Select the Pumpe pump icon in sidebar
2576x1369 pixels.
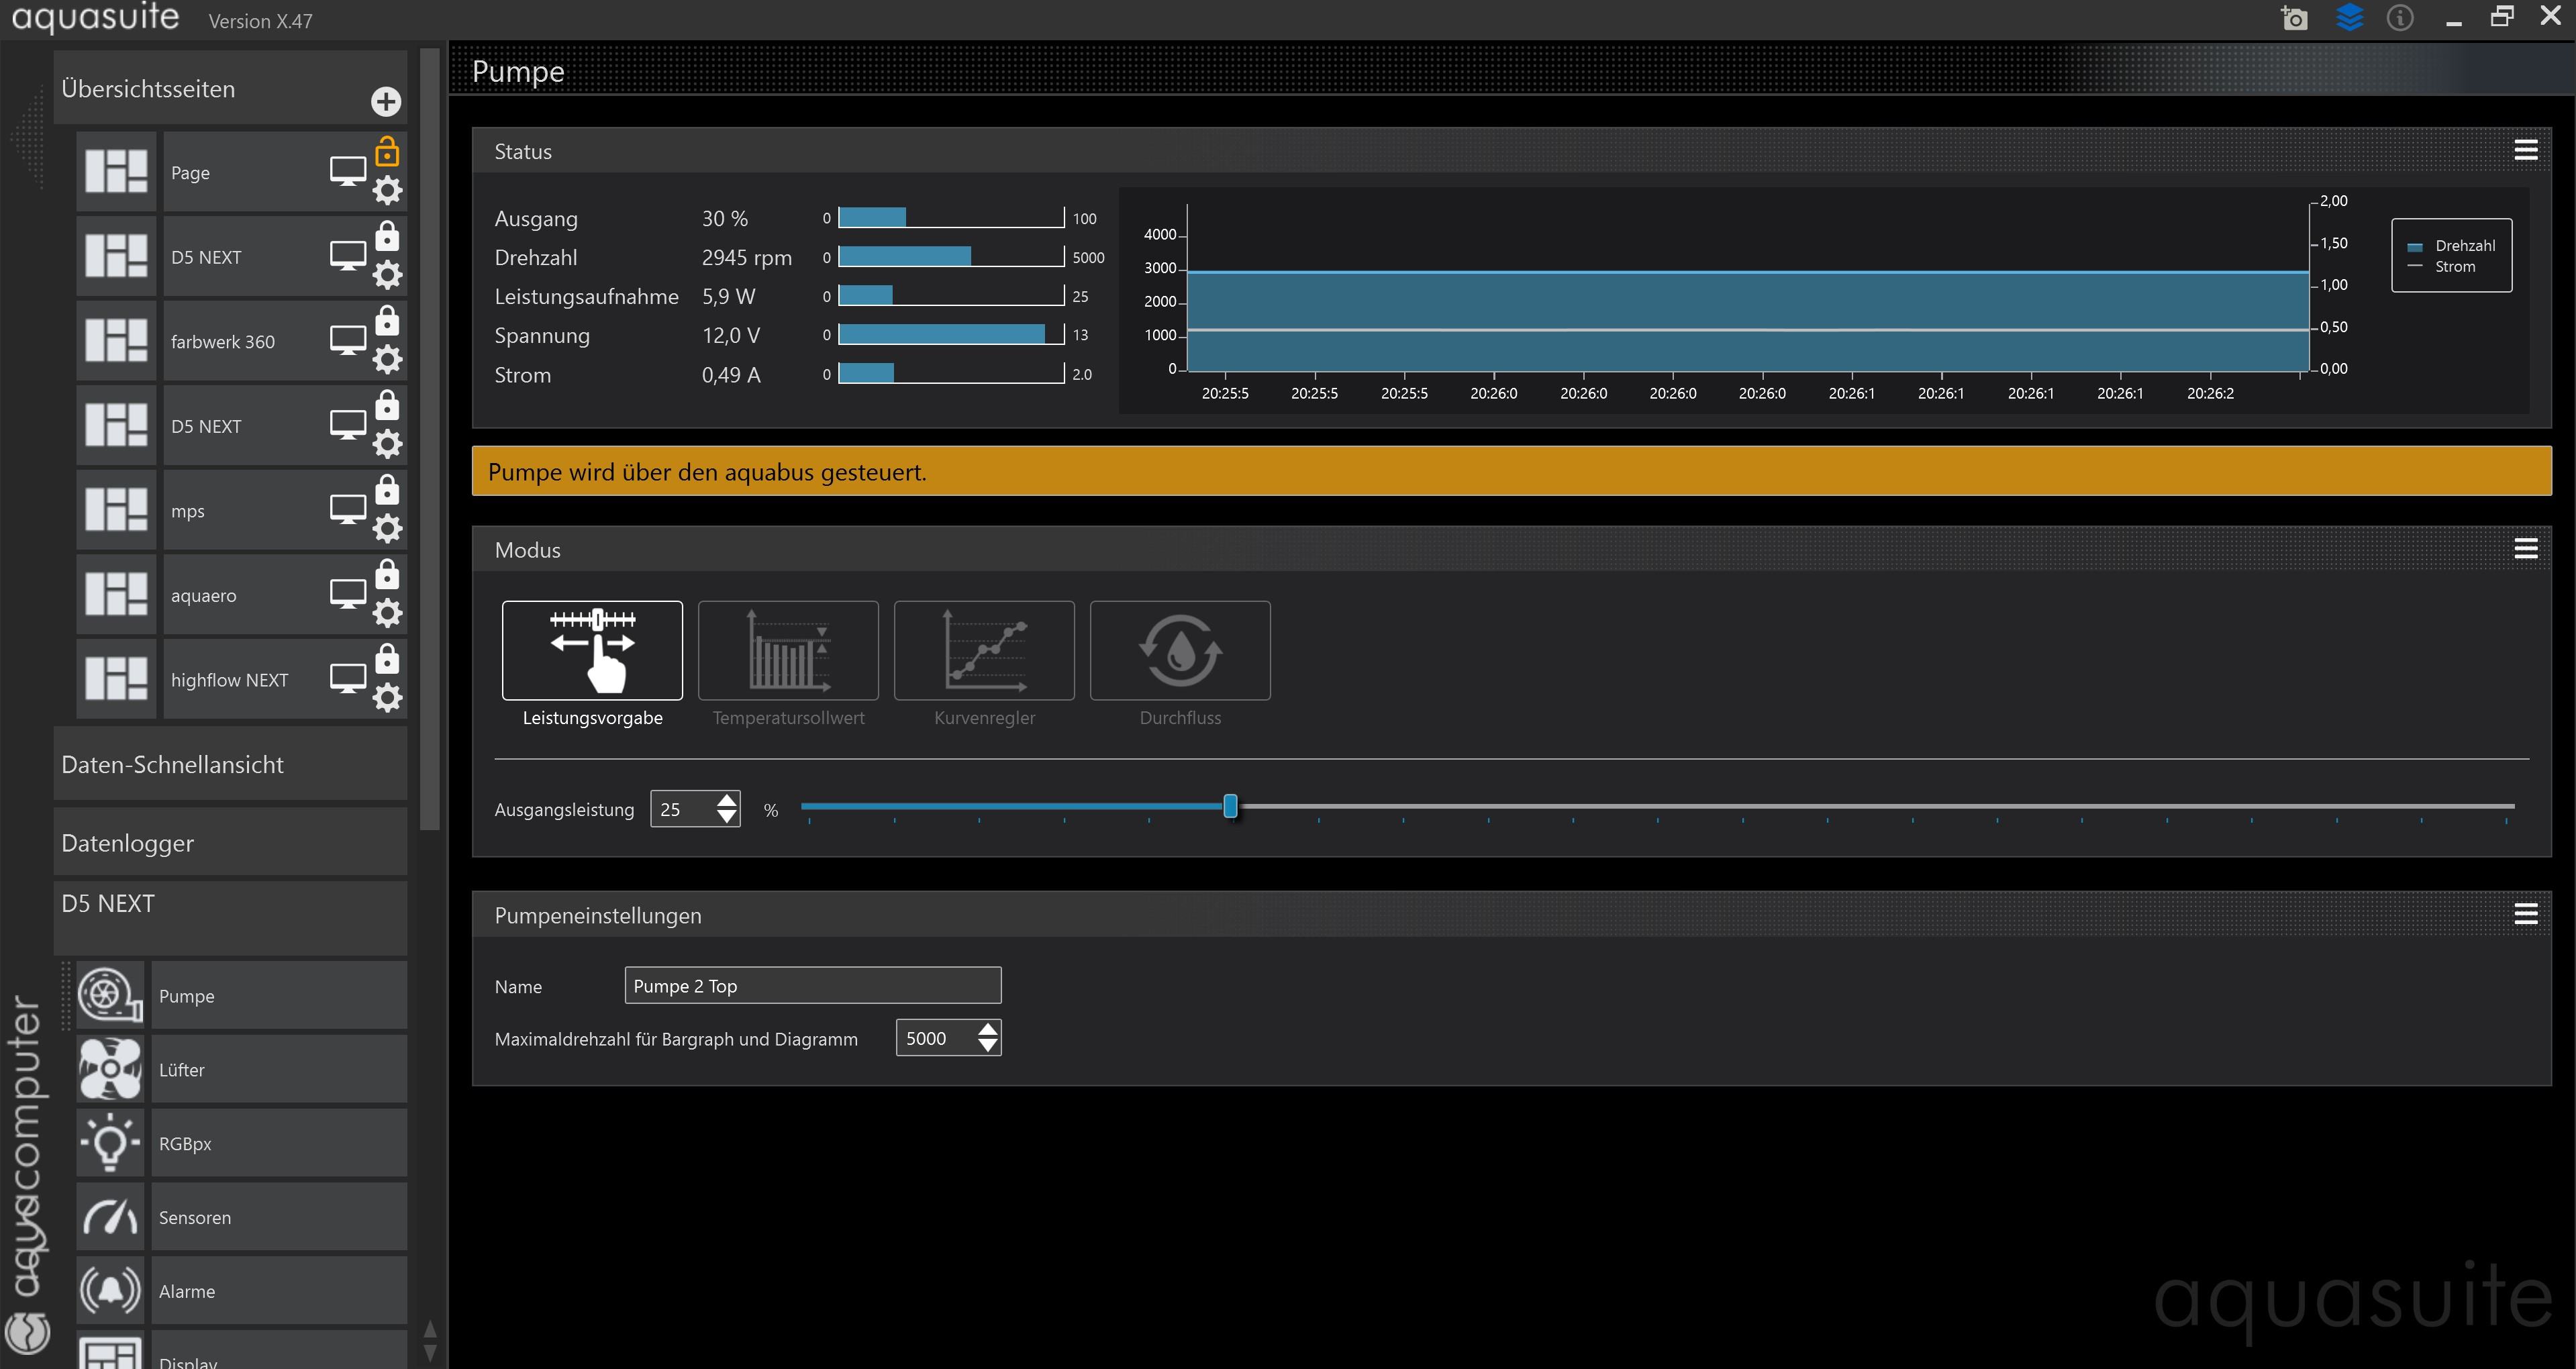coord(110,995)
